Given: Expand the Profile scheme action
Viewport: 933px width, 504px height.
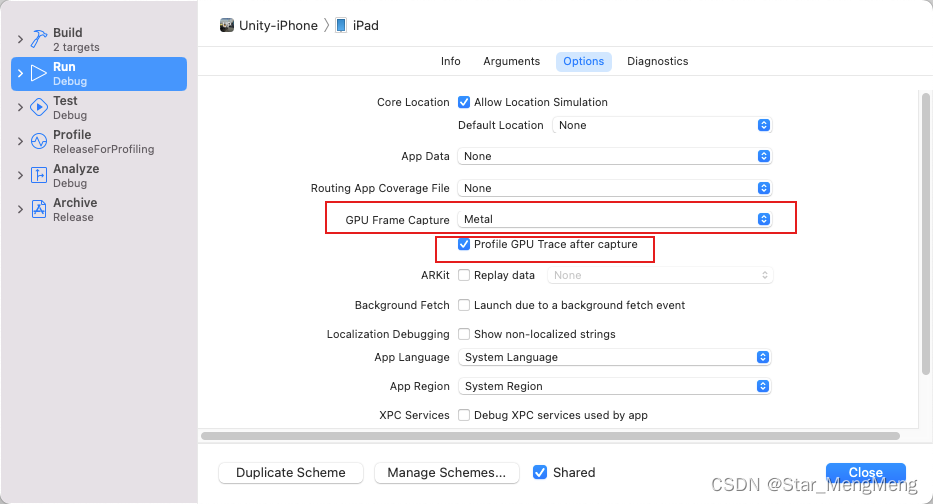Looking at the screenshot, I should click(x=20, y=141).
